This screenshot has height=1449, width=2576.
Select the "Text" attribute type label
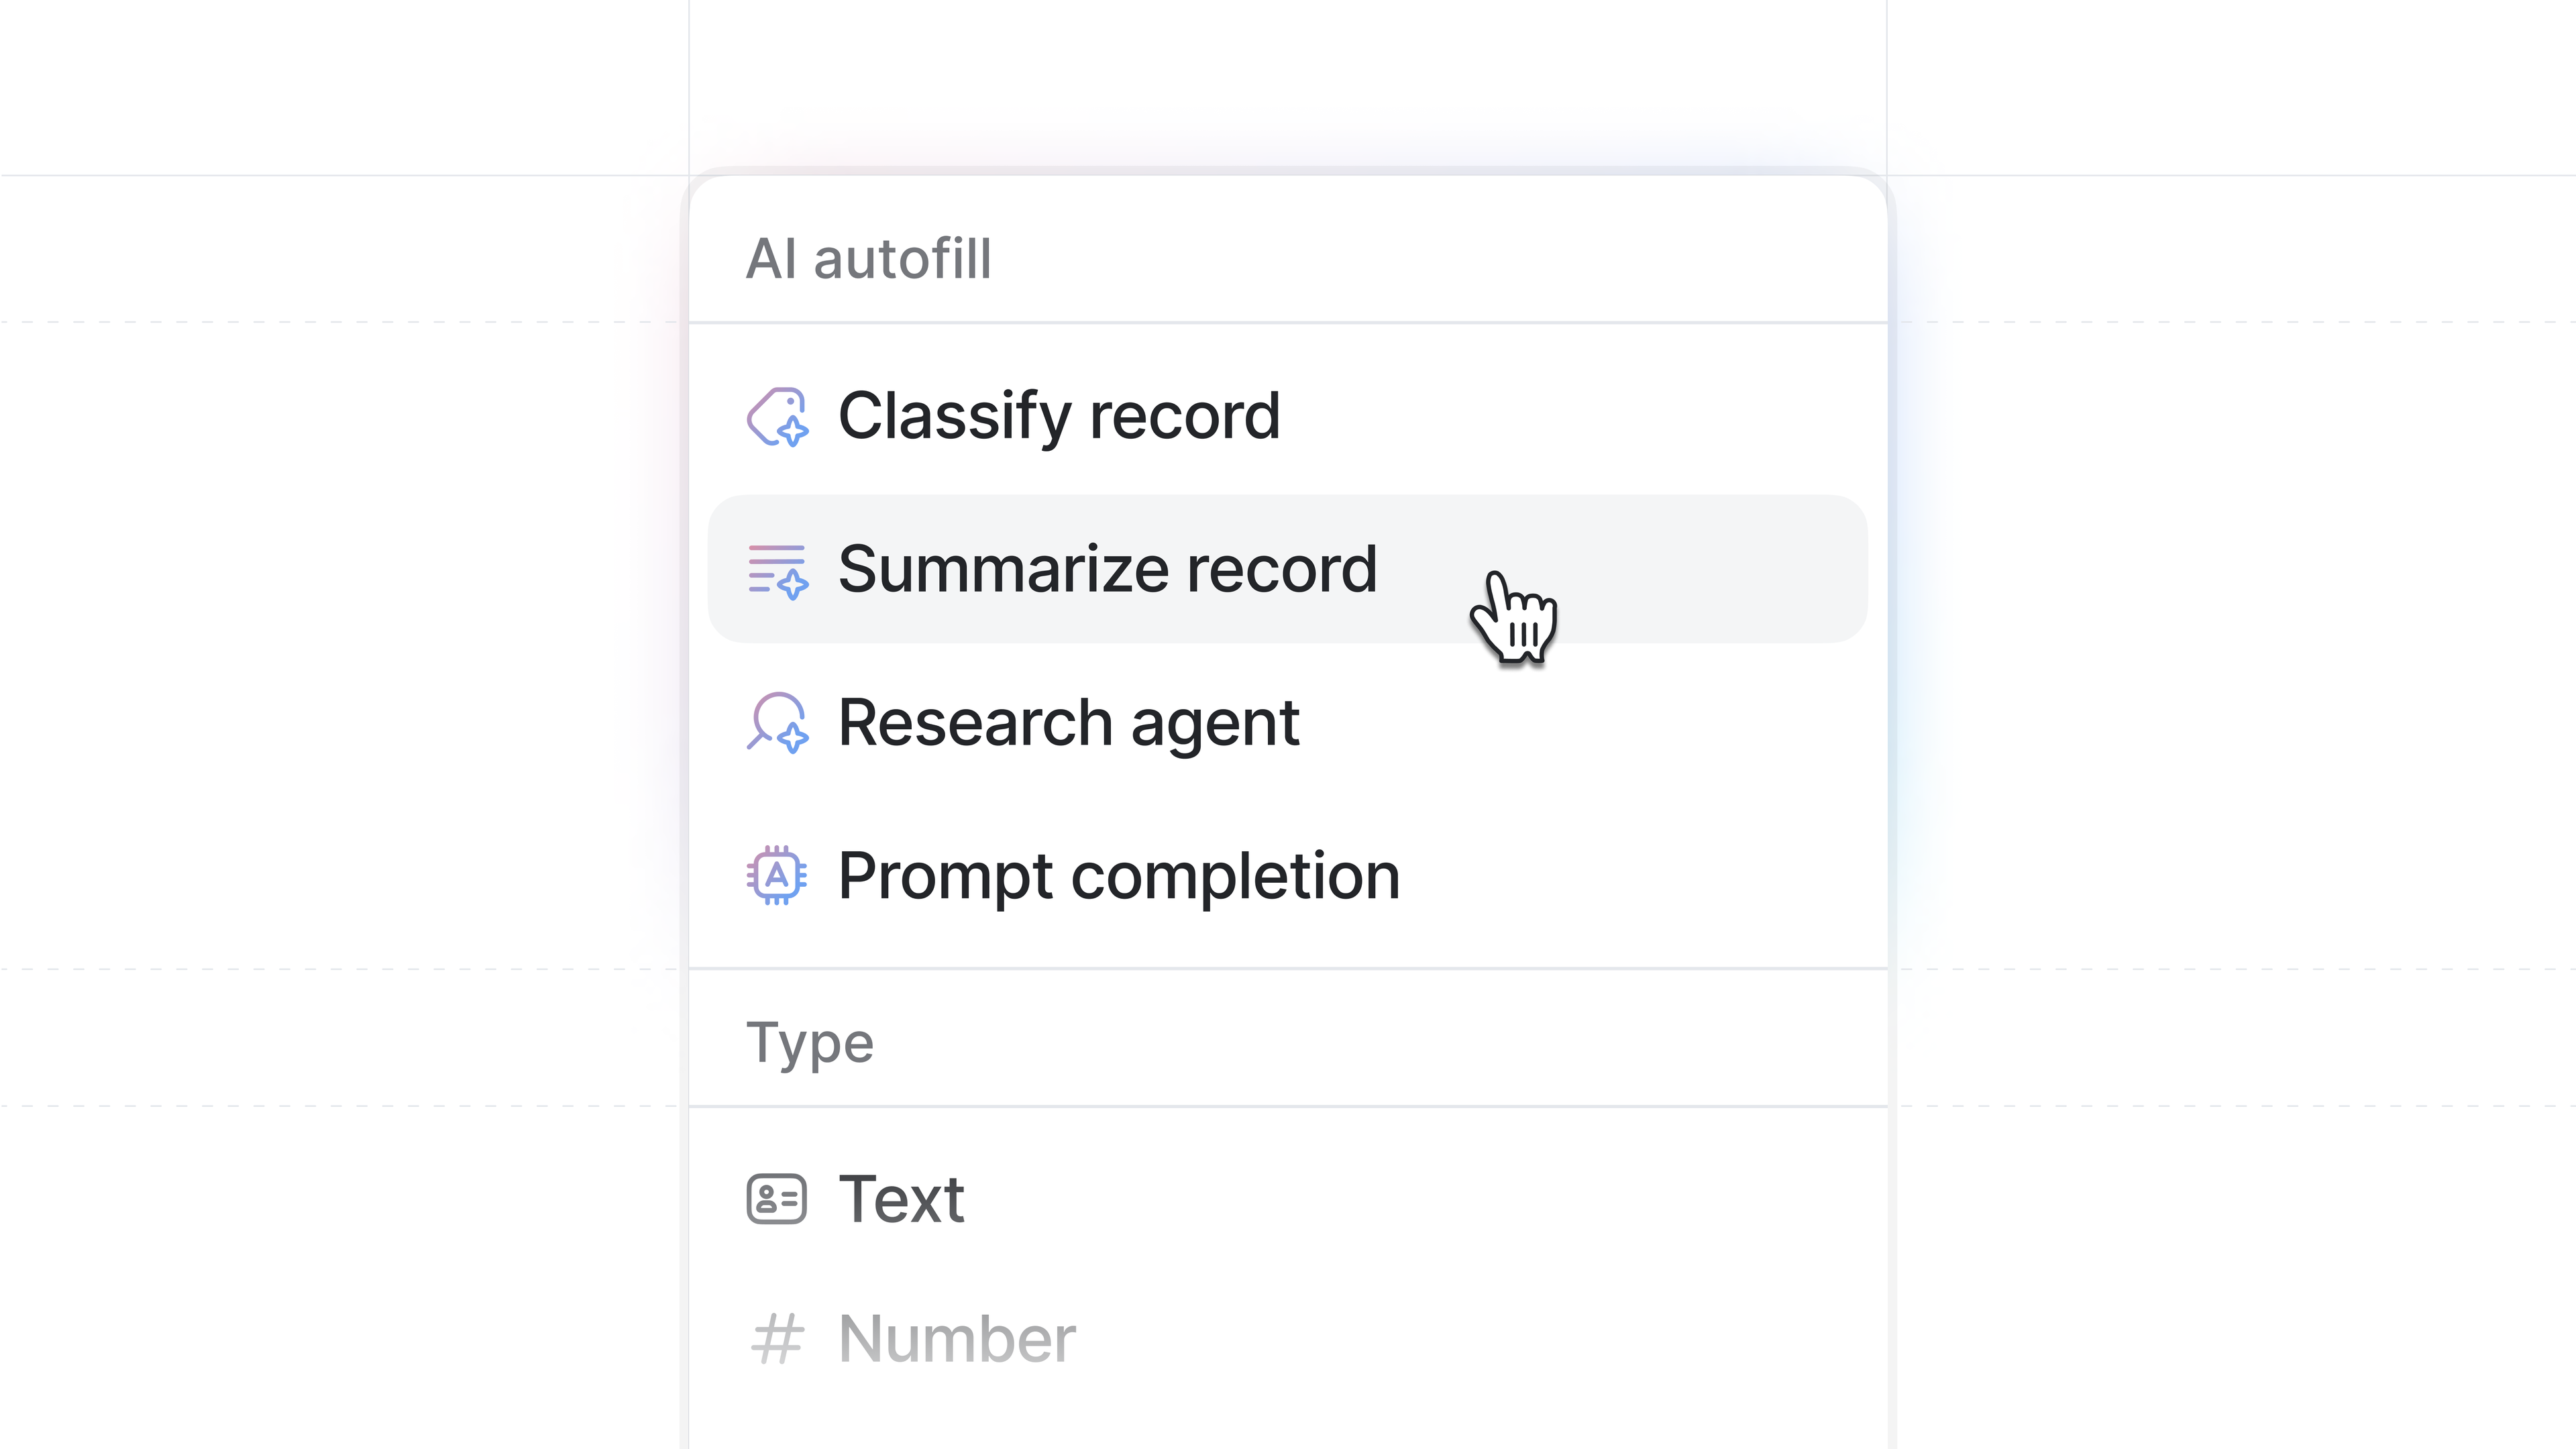tap(901, 1199)
